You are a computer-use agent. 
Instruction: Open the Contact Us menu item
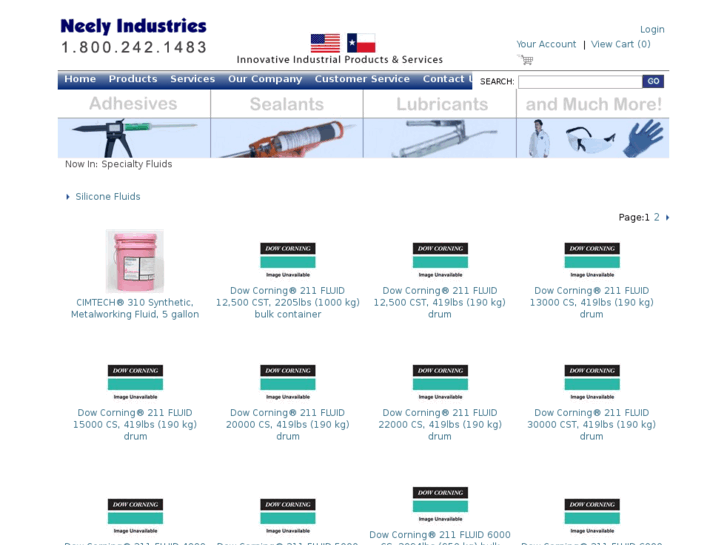tap(447, 79)
